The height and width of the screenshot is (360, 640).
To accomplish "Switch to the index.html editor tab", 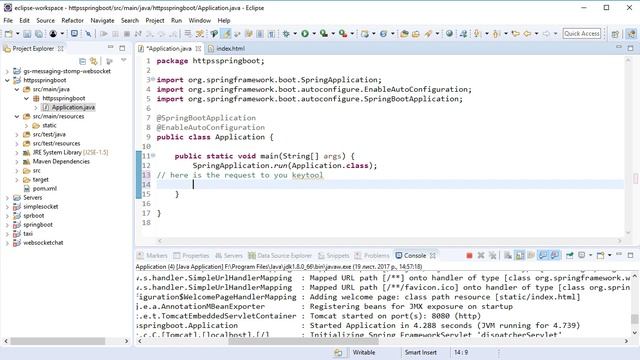I will point(227,49).
